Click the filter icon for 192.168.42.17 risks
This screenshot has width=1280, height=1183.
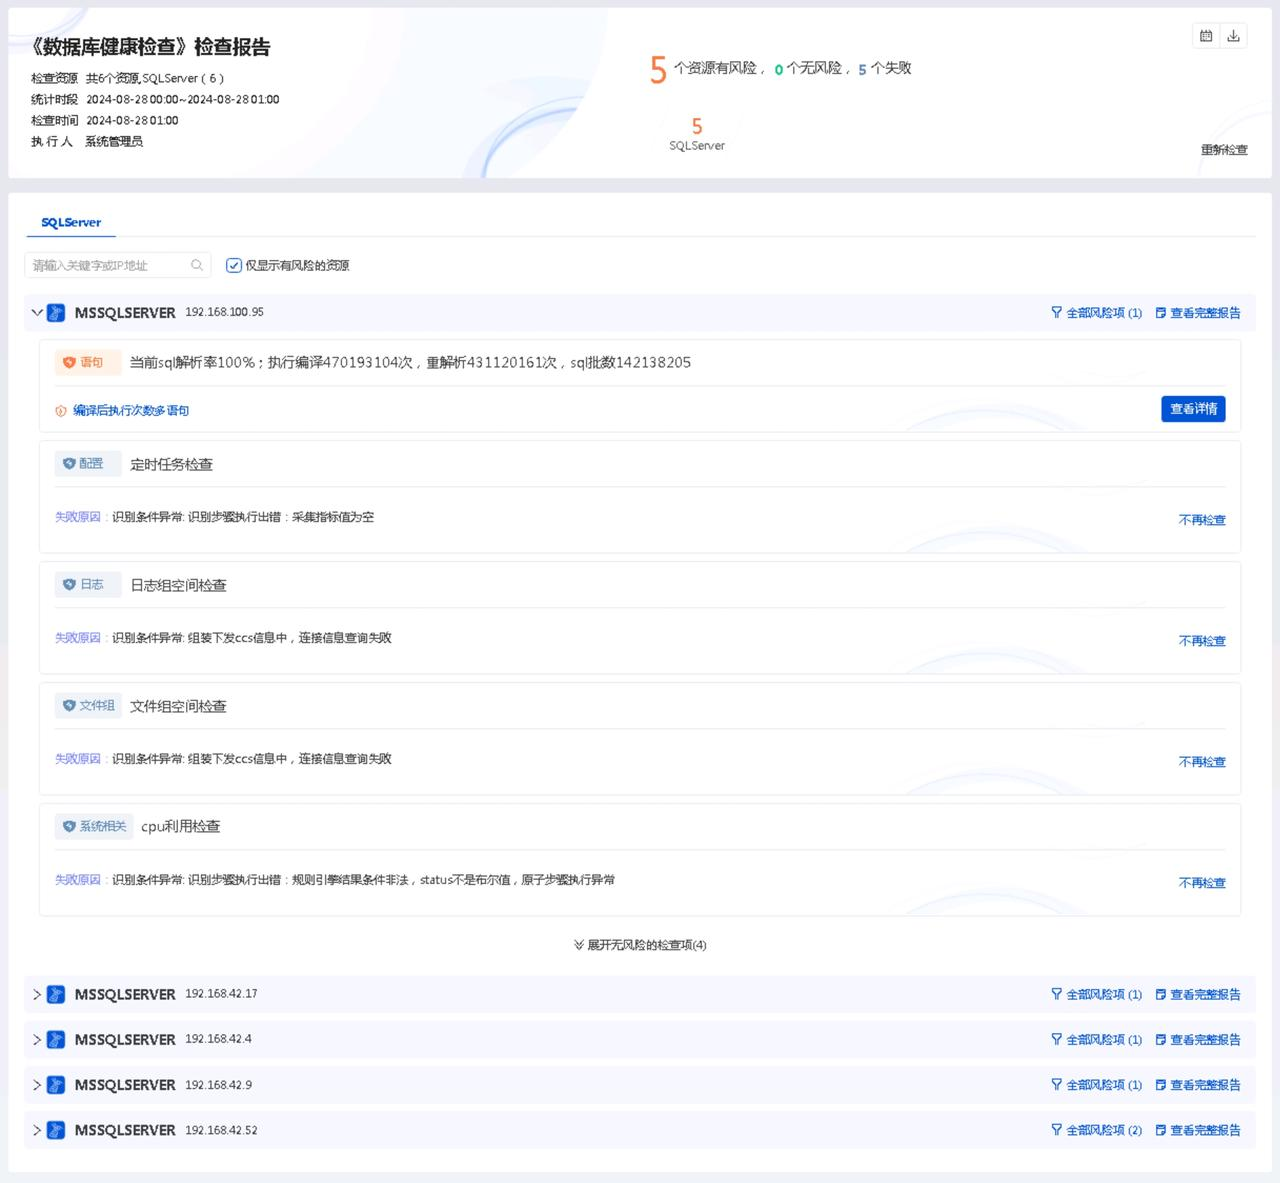click(1056, 994)
